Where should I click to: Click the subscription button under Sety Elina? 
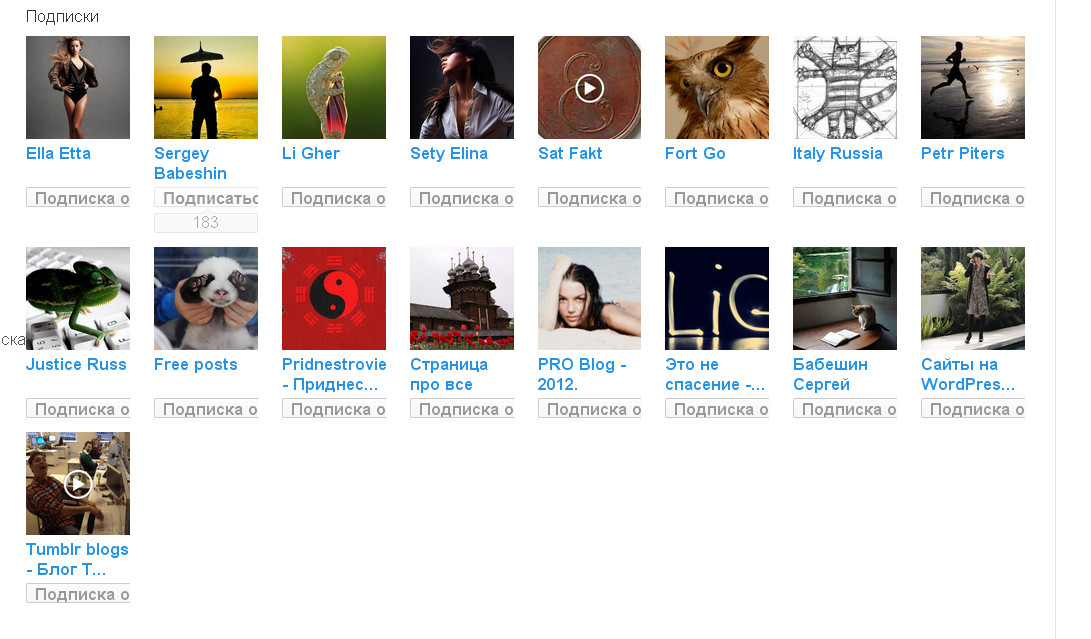point(462,198)
